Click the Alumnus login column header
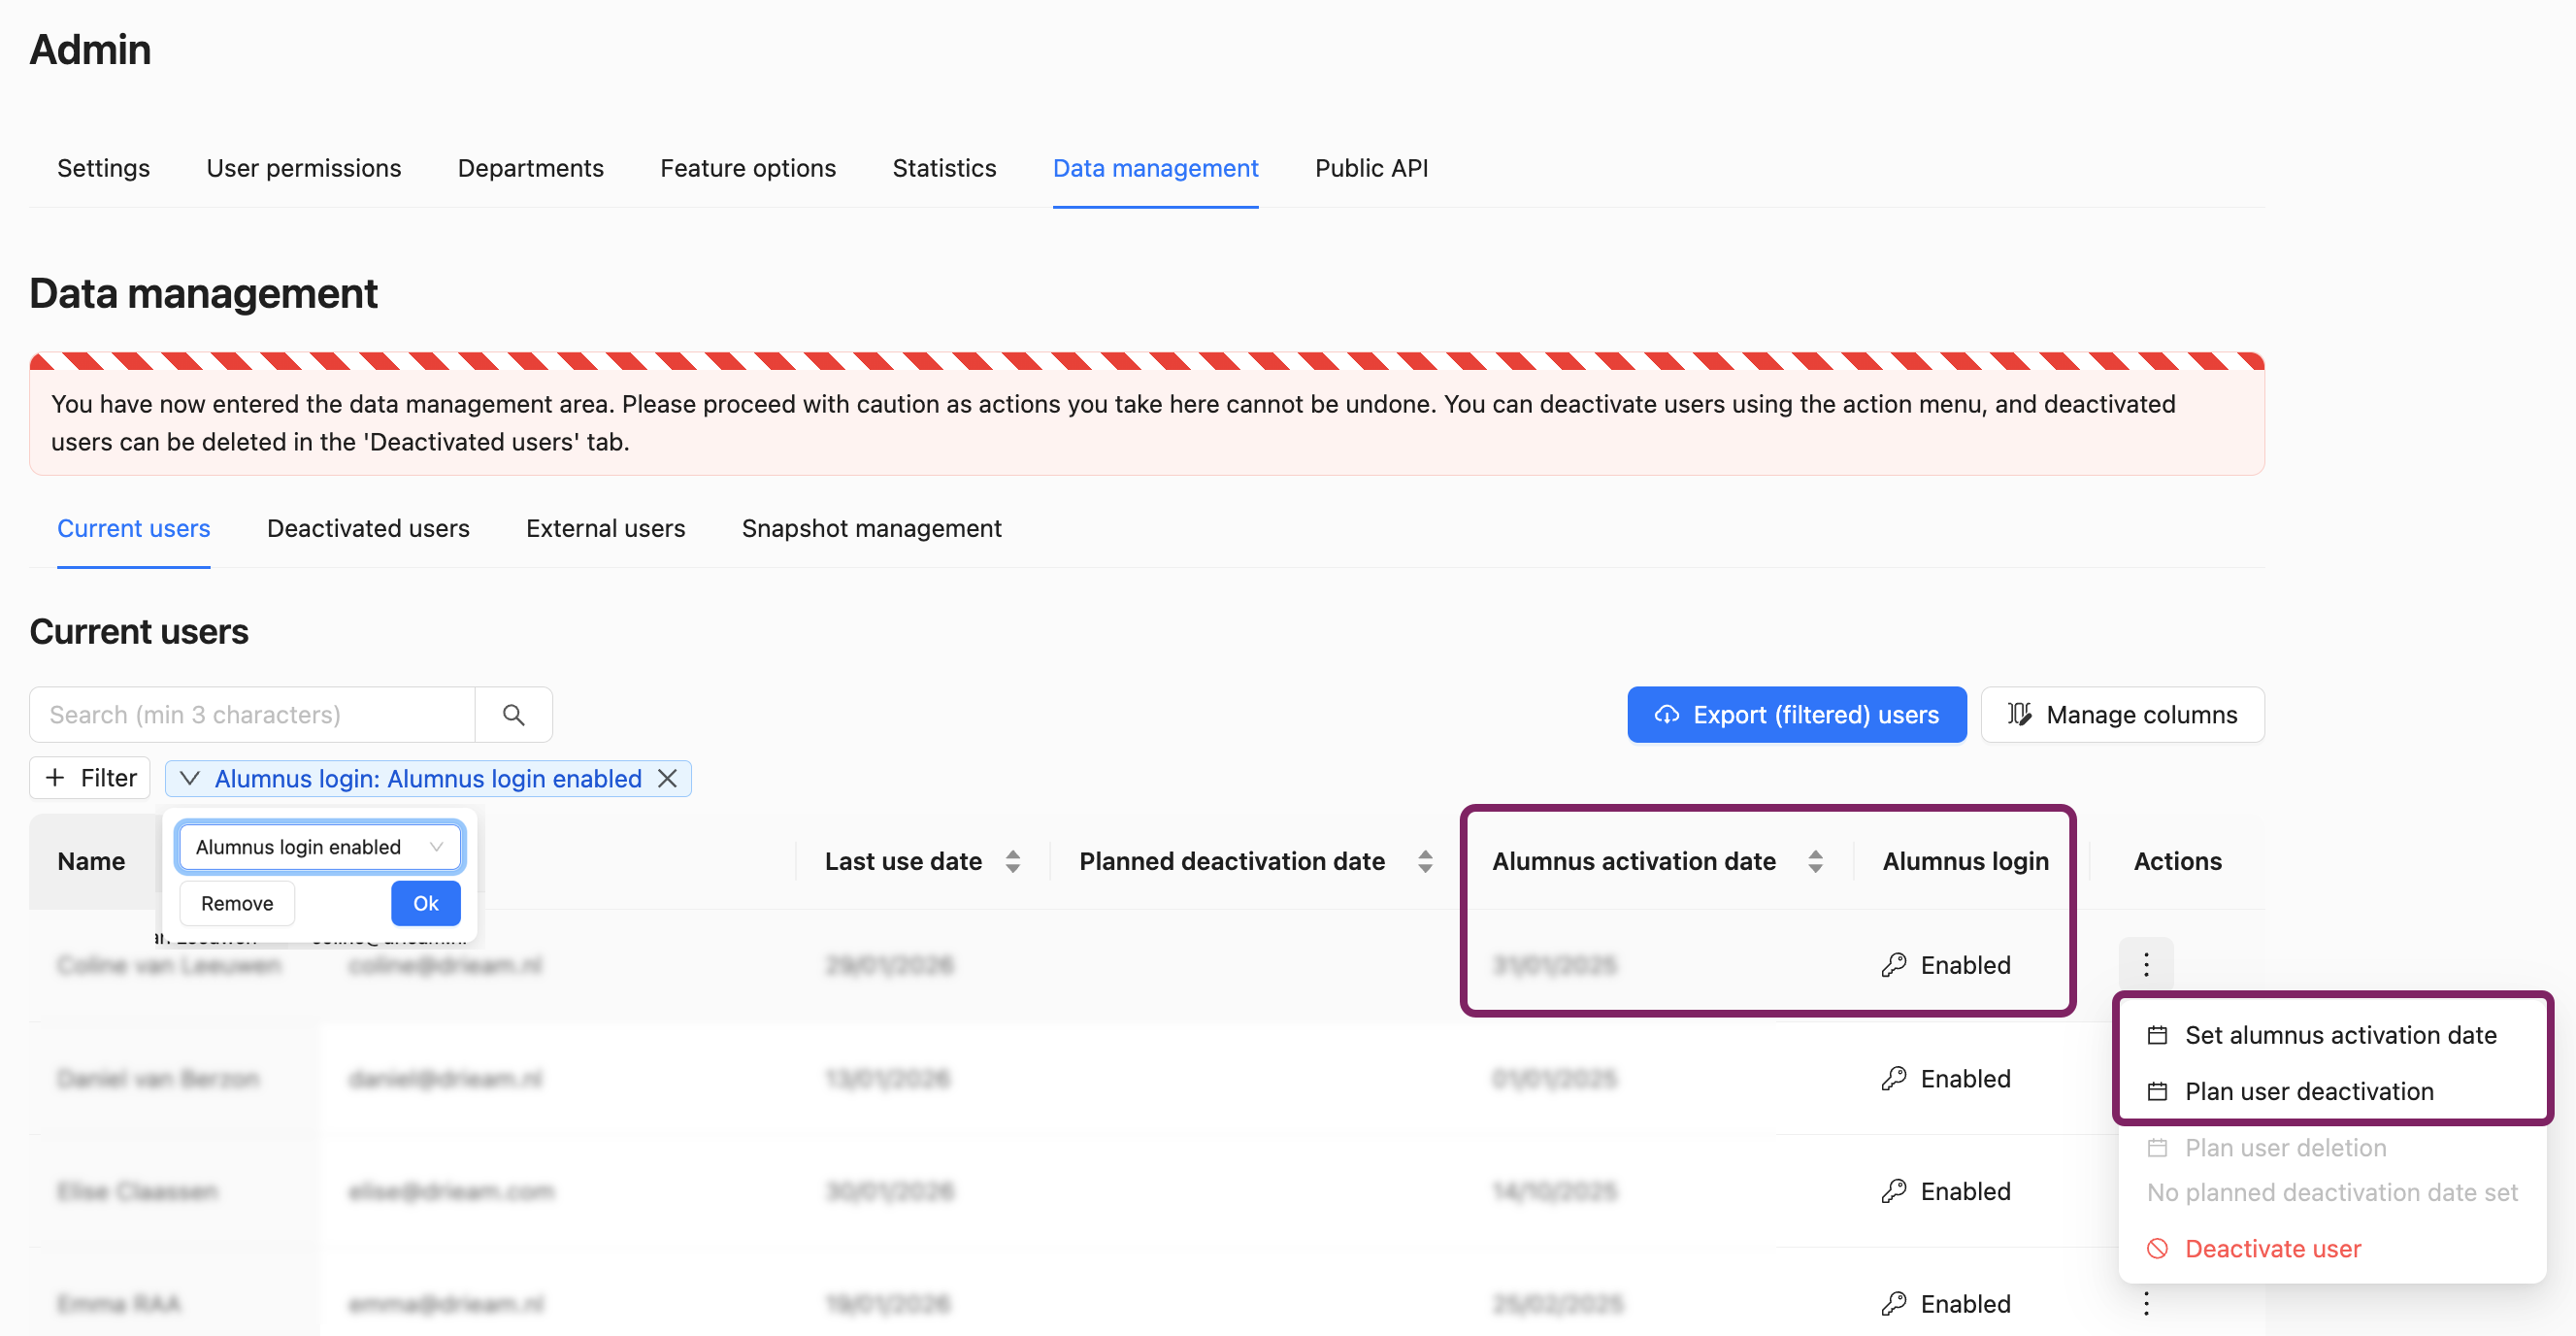 [1965, 861]
